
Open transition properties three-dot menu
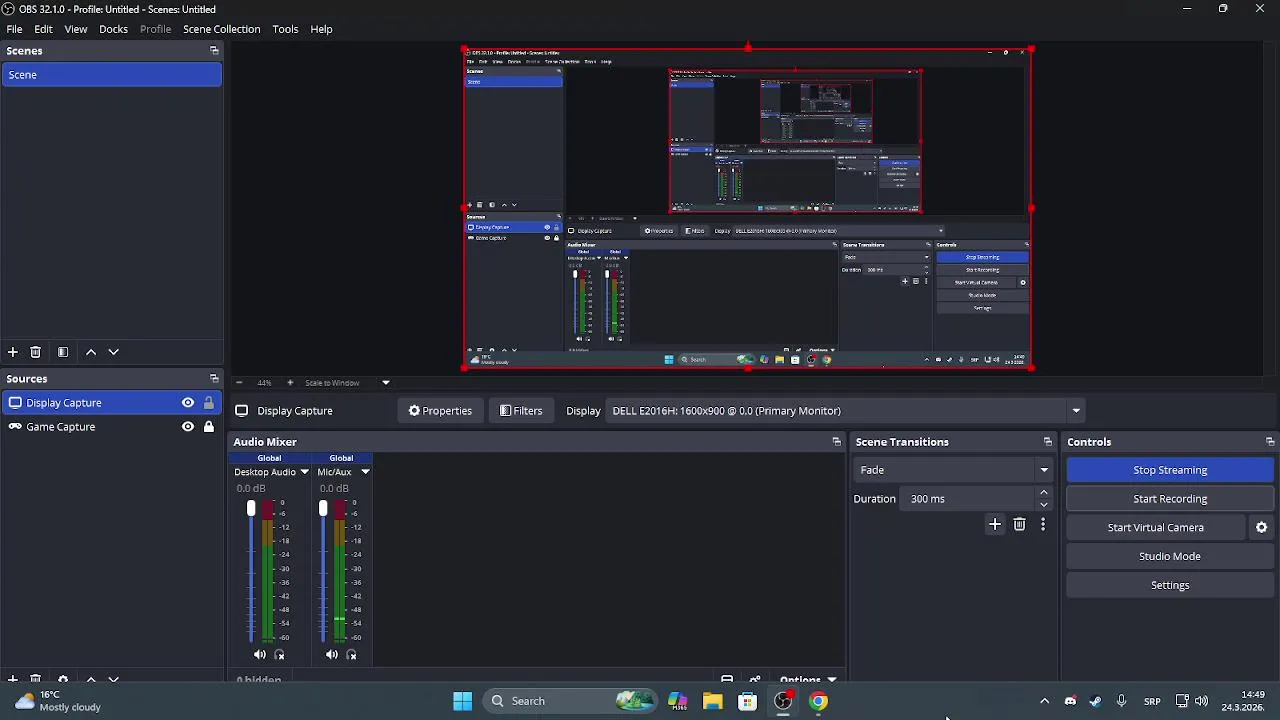pyautogui.click(x=1043, y=525)
